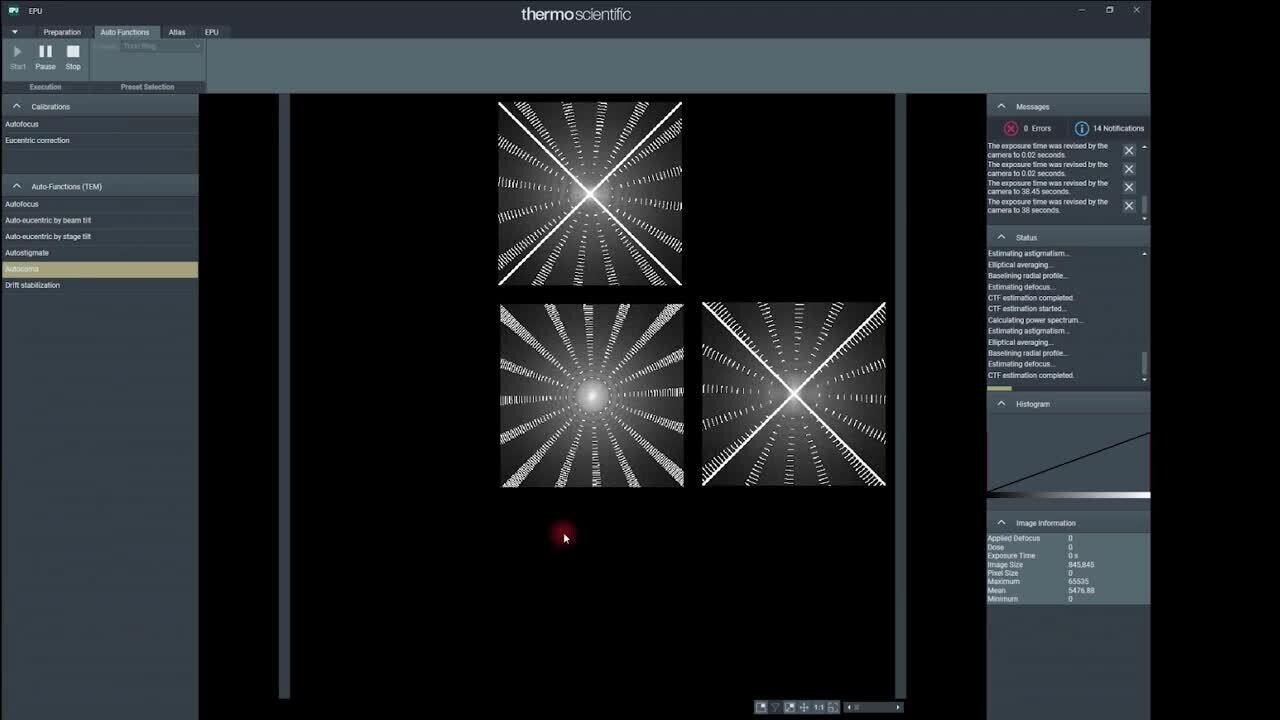
Task: Click the pan/move crosshair icon
Action: pyautogui.click(x=804, y=707)
